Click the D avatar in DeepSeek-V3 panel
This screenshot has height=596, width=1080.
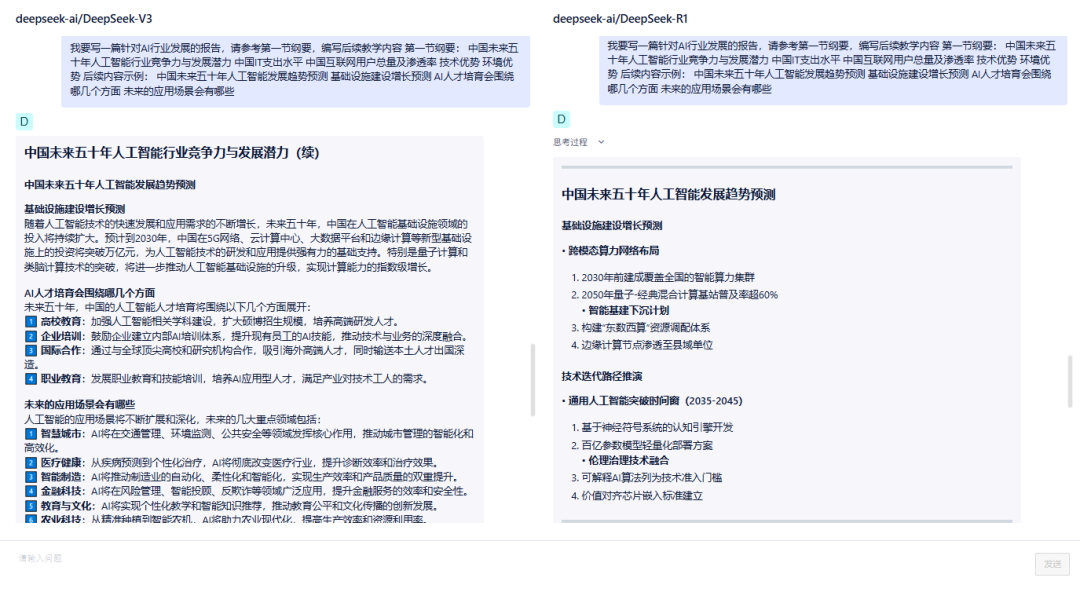(24, 122)
